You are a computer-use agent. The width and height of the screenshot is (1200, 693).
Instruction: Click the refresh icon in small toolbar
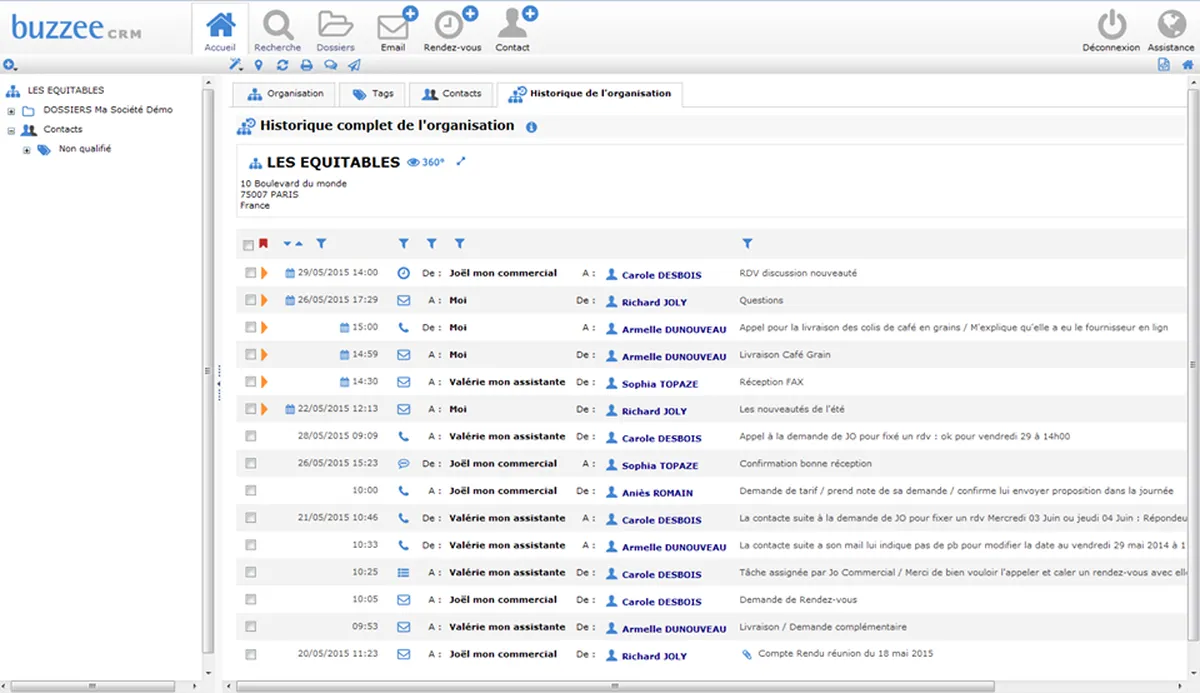[283, 66]
